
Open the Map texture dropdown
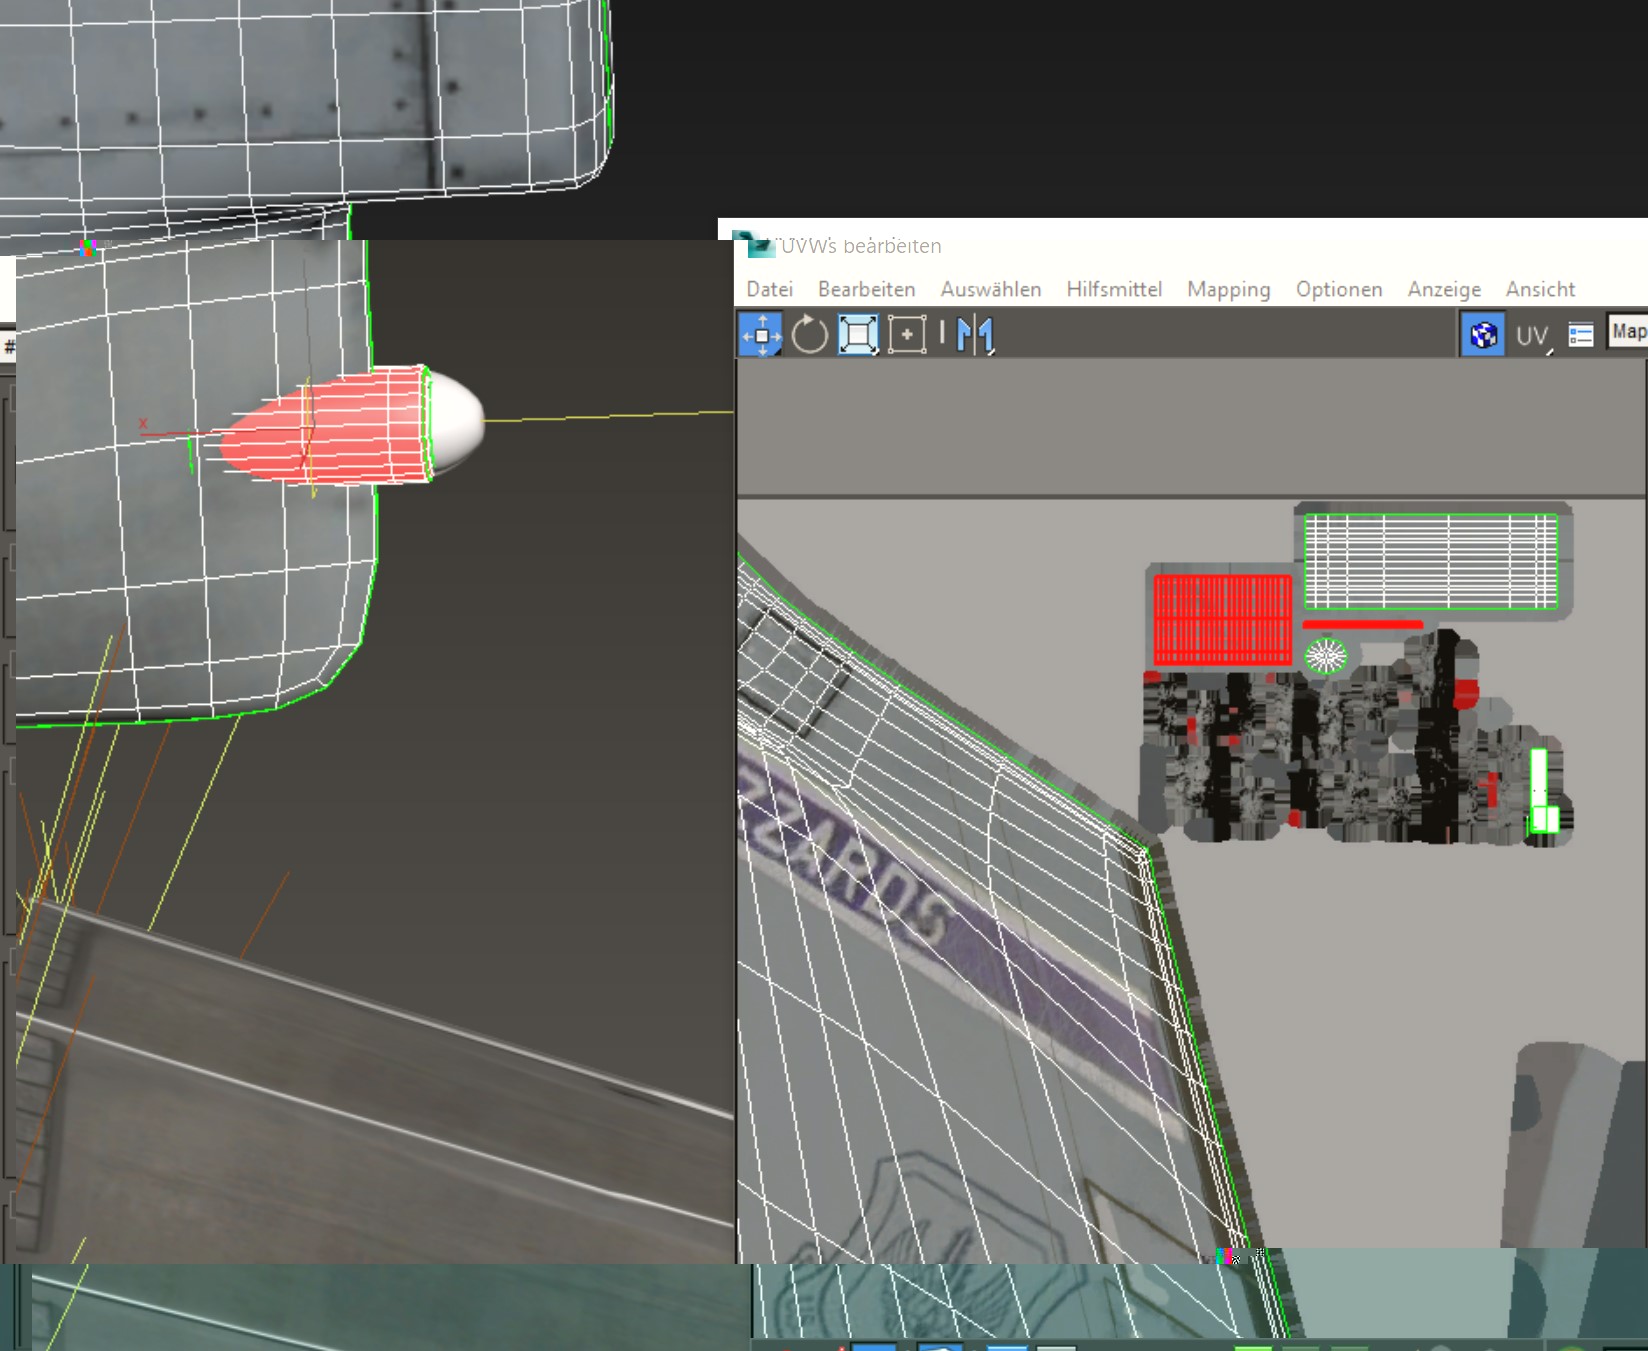(1628, 331)
